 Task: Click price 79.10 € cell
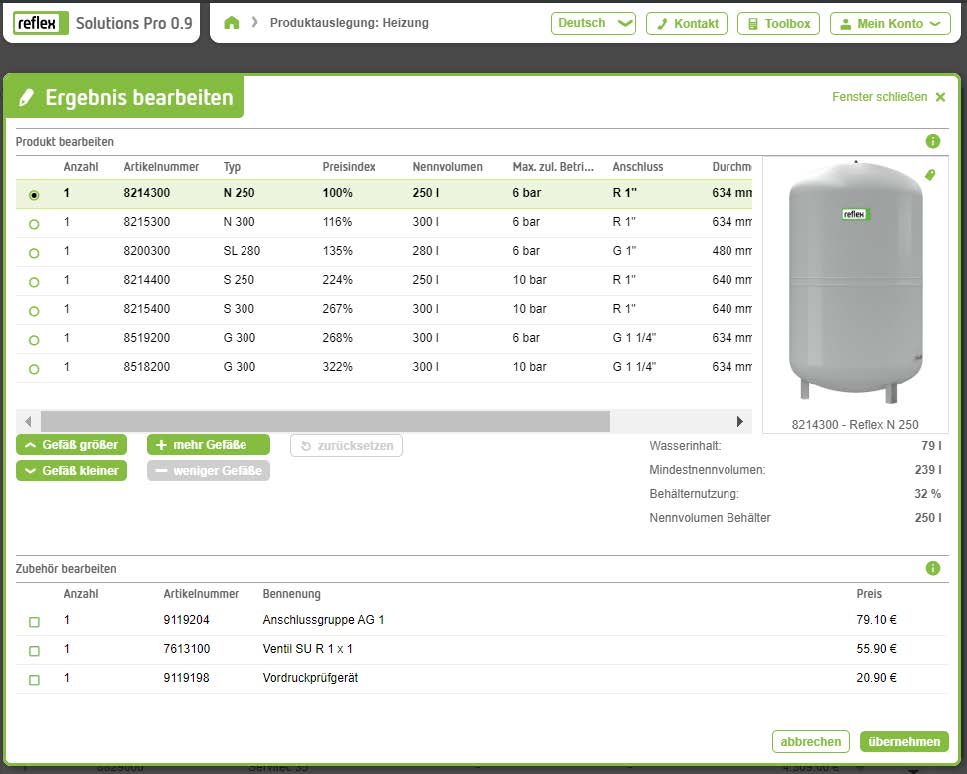[876, 620]
